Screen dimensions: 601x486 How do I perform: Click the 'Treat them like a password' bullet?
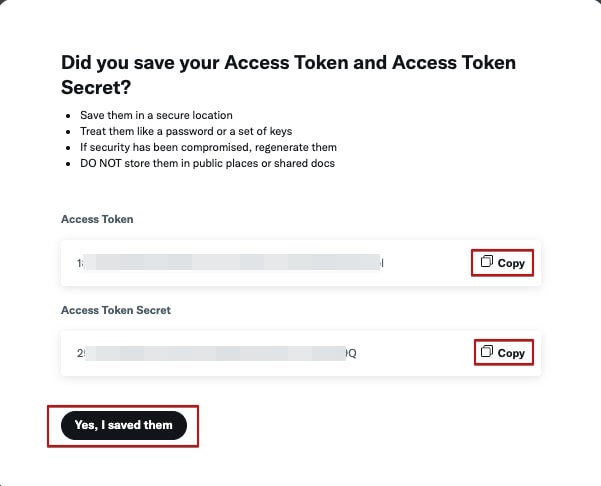[x=186, y=131]
